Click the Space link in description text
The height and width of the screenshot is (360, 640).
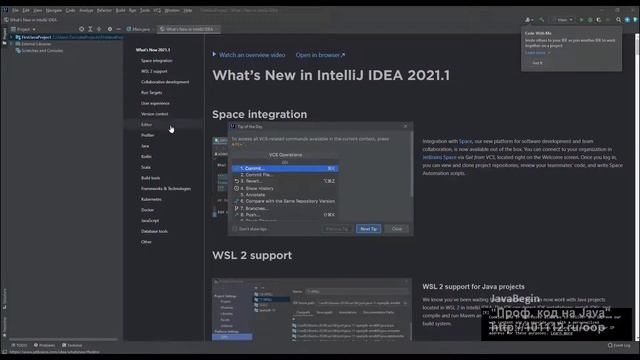pyautogui.click(x=465, y=141)
